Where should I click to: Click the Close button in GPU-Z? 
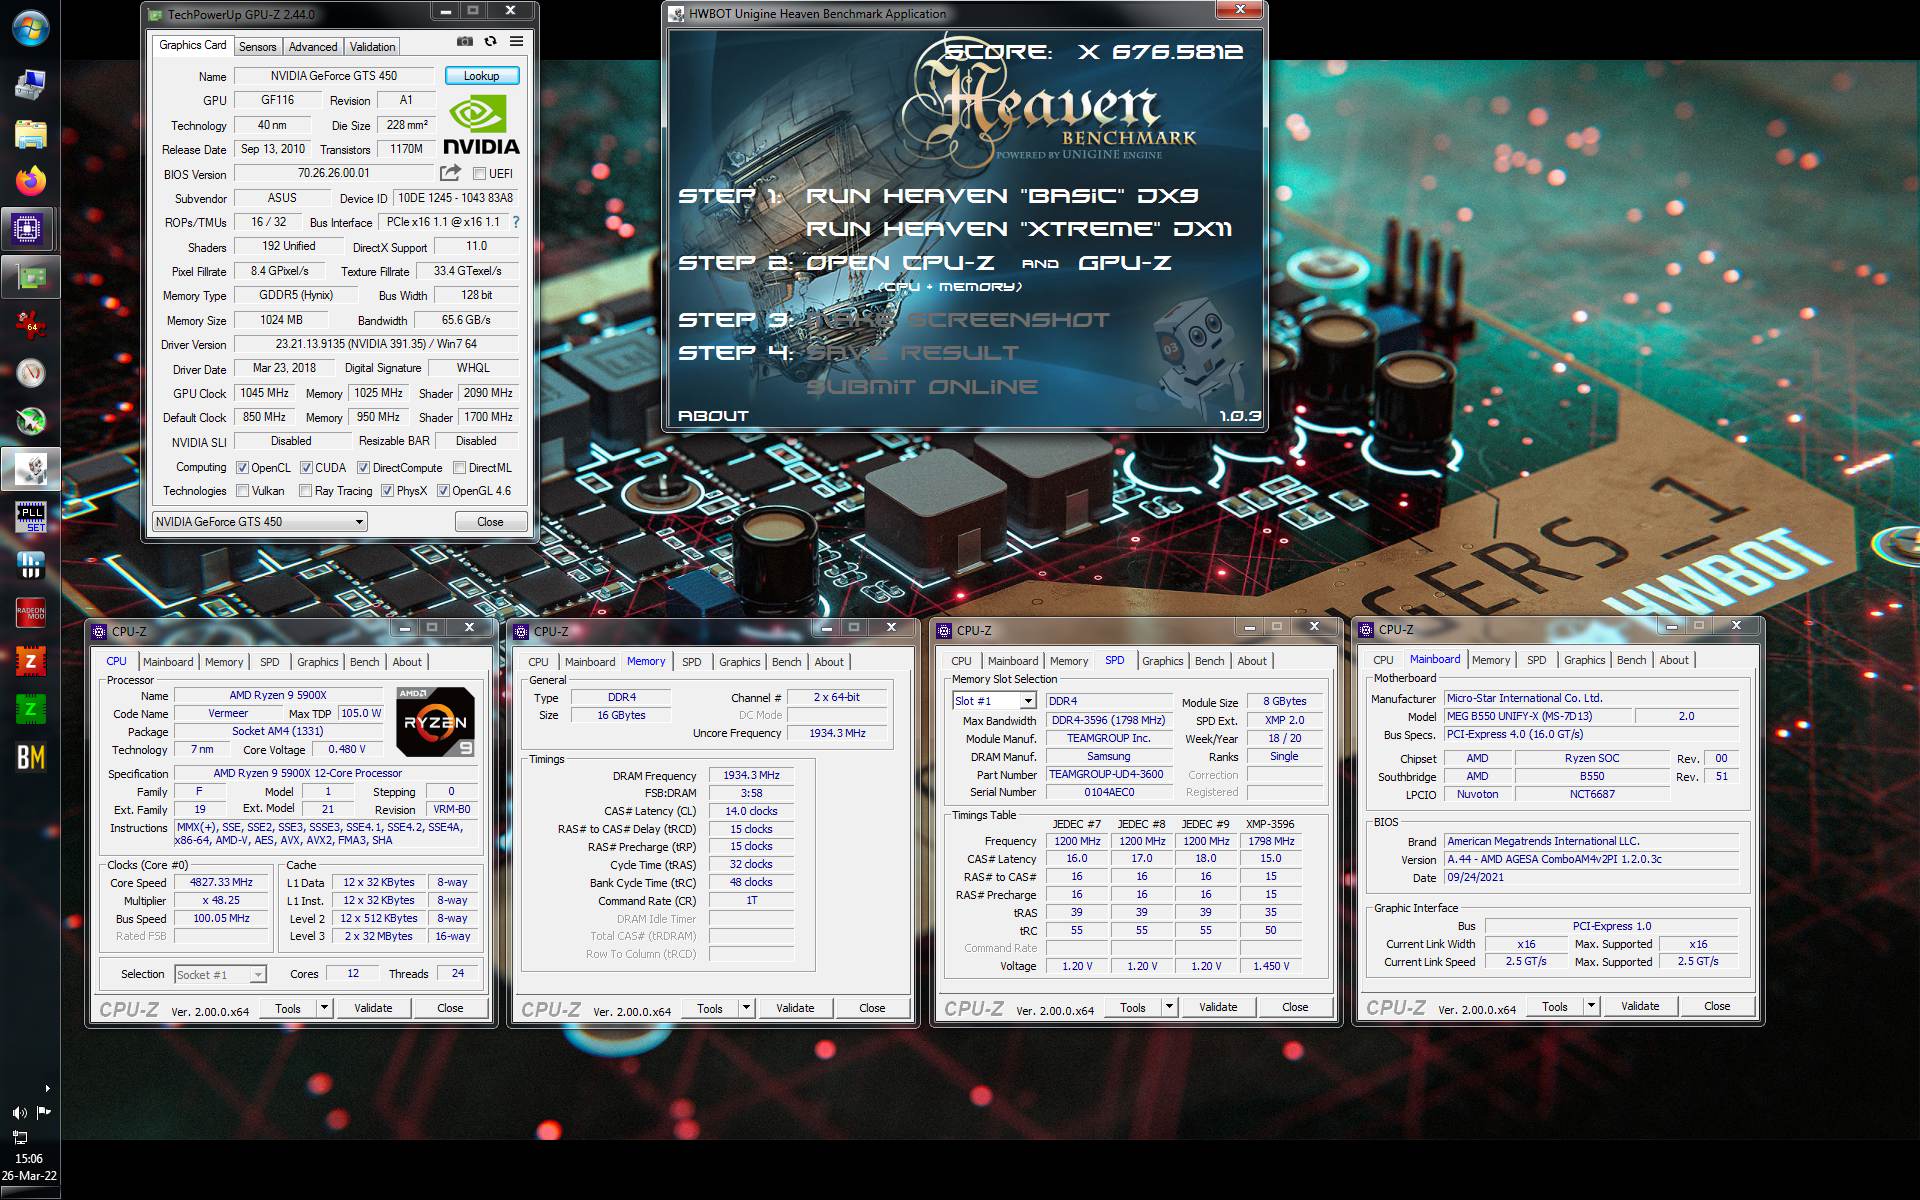[x=490, y=522]
